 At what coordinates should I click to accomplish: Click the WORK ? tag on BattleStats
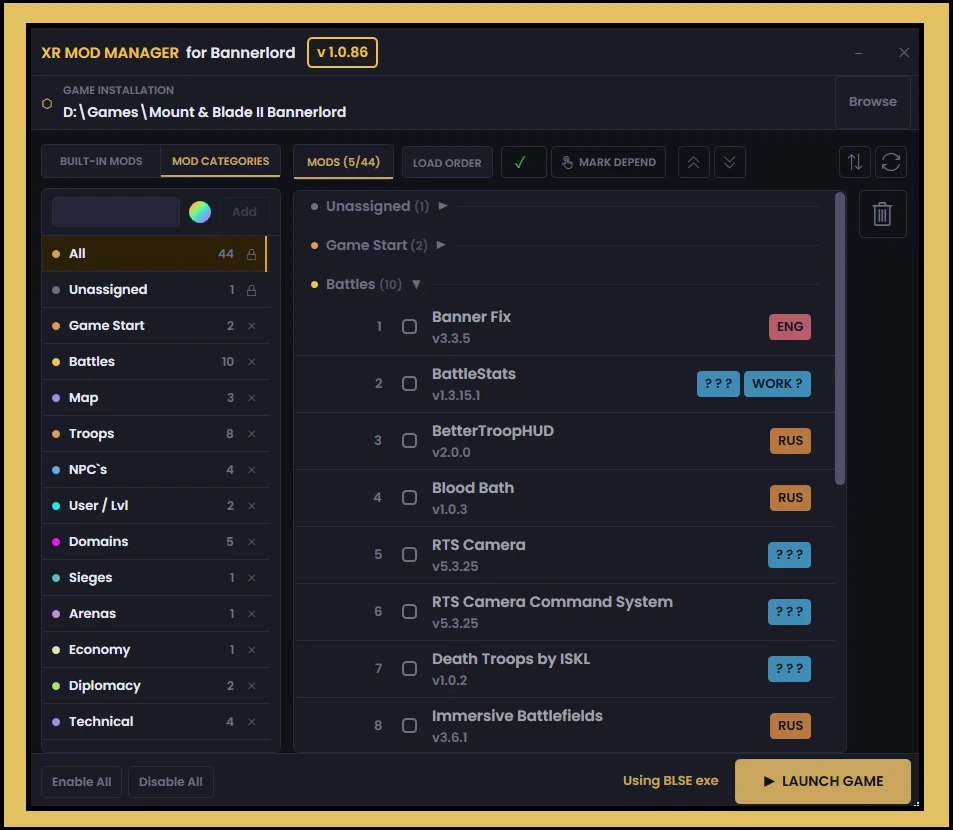(x=777, y=384)
